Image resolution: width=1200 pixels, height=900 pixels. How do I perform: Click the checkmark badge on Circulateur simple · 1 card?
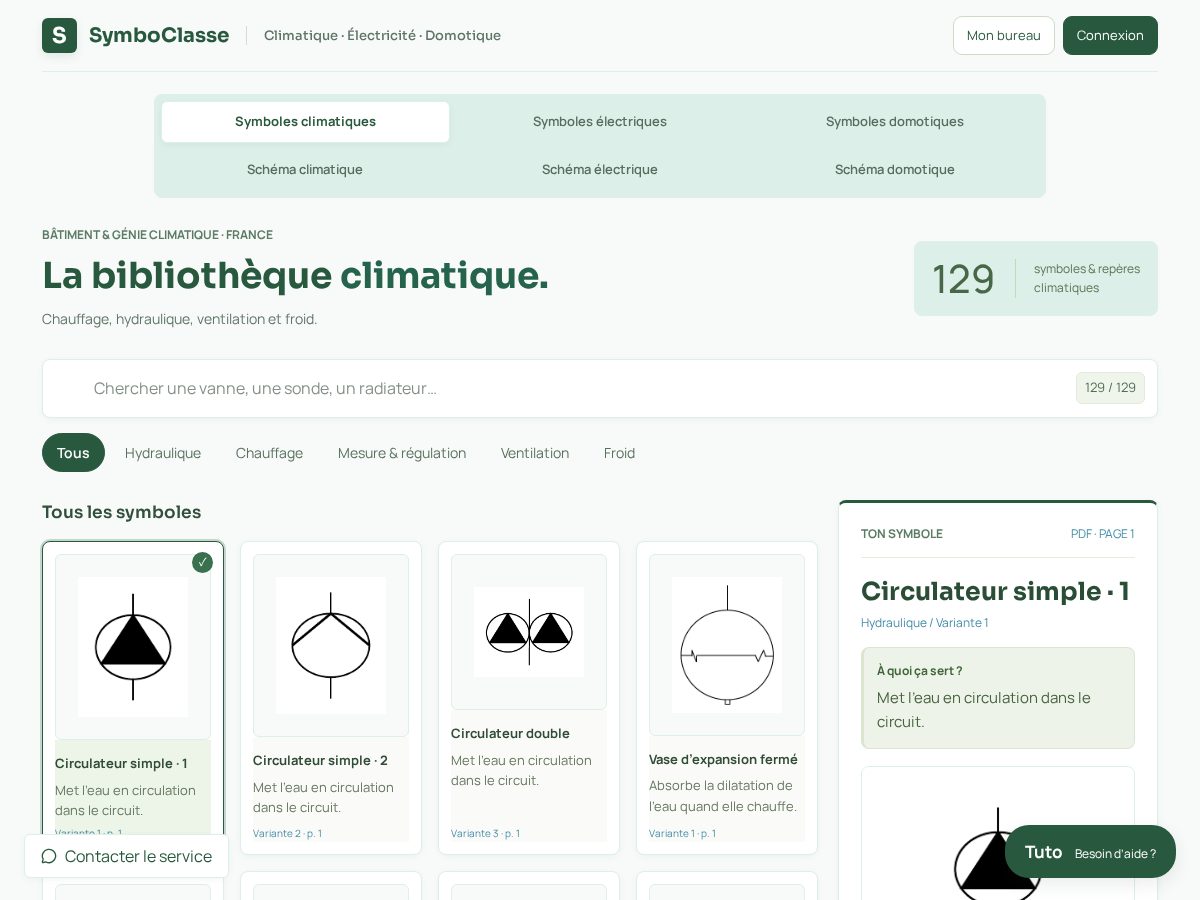[x=202, y=562]
